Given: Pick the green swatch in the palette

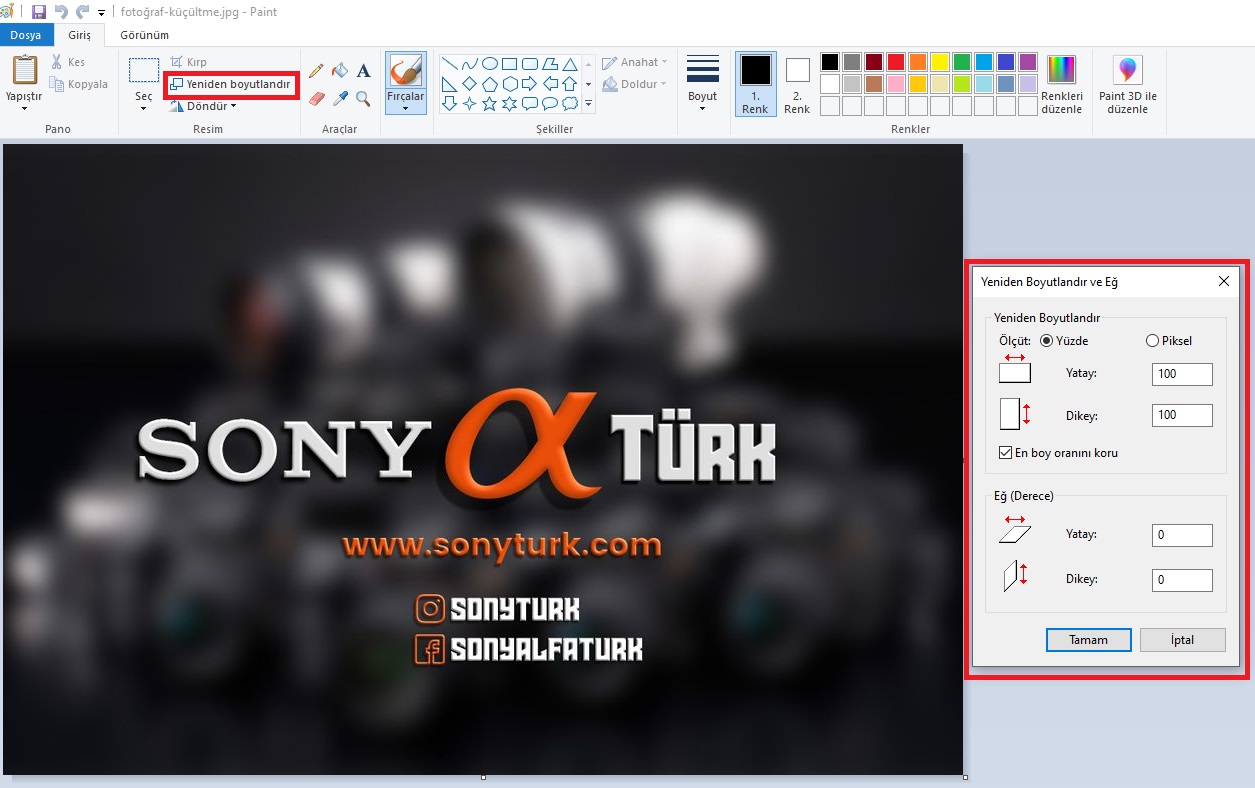Looking at the screenshot, I should (962, 62).
